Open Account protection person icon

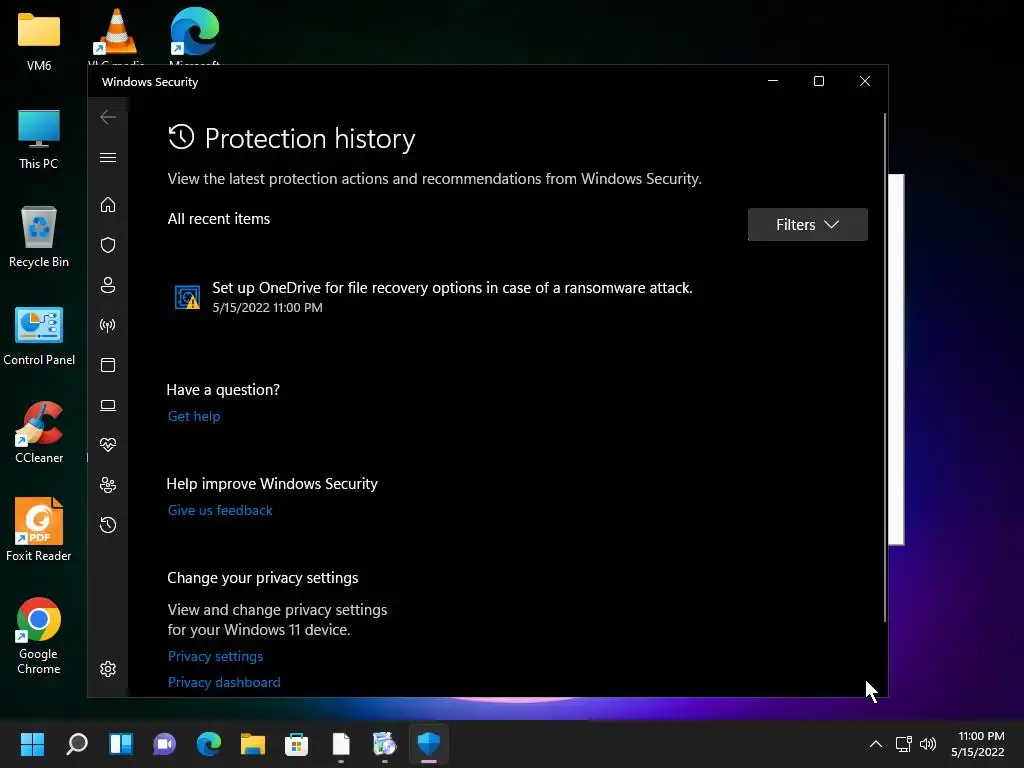click(x=108, y=285)
